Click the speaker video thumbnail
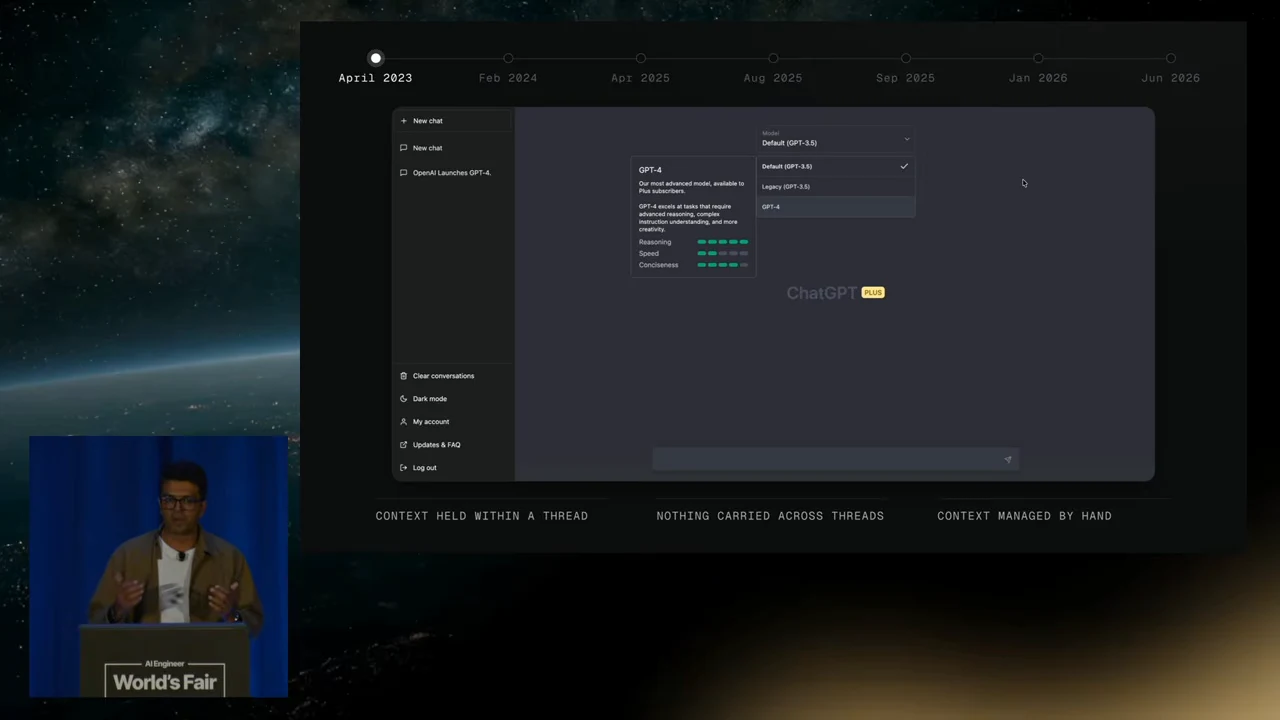1280x720 pixels. point(159,566)
